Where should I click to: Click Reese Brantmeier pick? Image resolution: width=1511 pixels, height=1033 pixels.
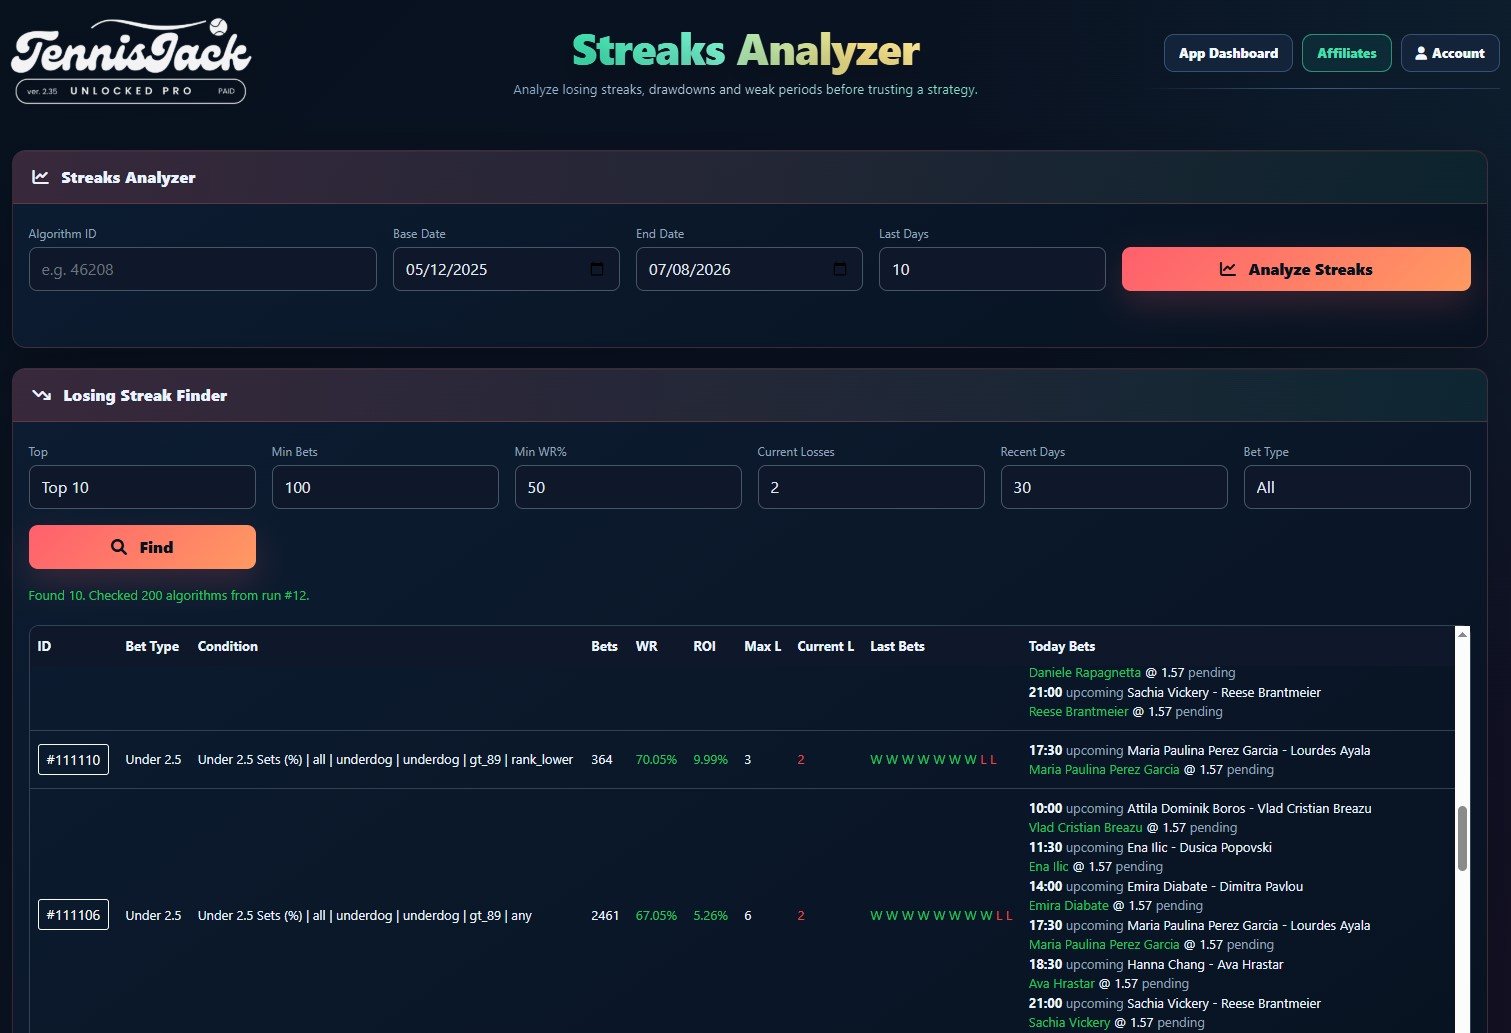click(x=1078, y=712)
